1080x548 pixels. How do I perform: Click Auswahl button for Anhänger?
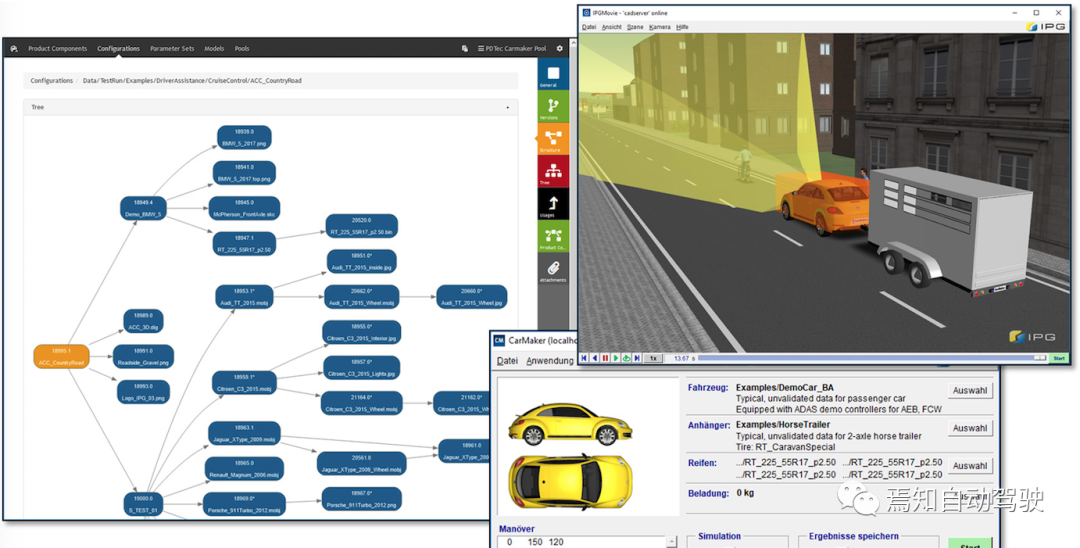pos(969,428)
